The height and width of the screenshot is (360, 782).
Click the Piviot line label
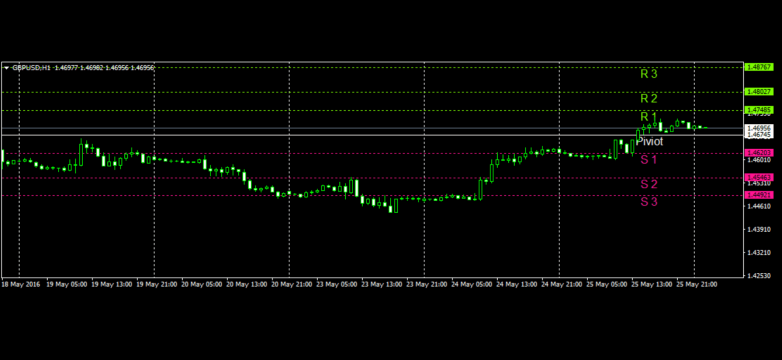click(650, 142)
